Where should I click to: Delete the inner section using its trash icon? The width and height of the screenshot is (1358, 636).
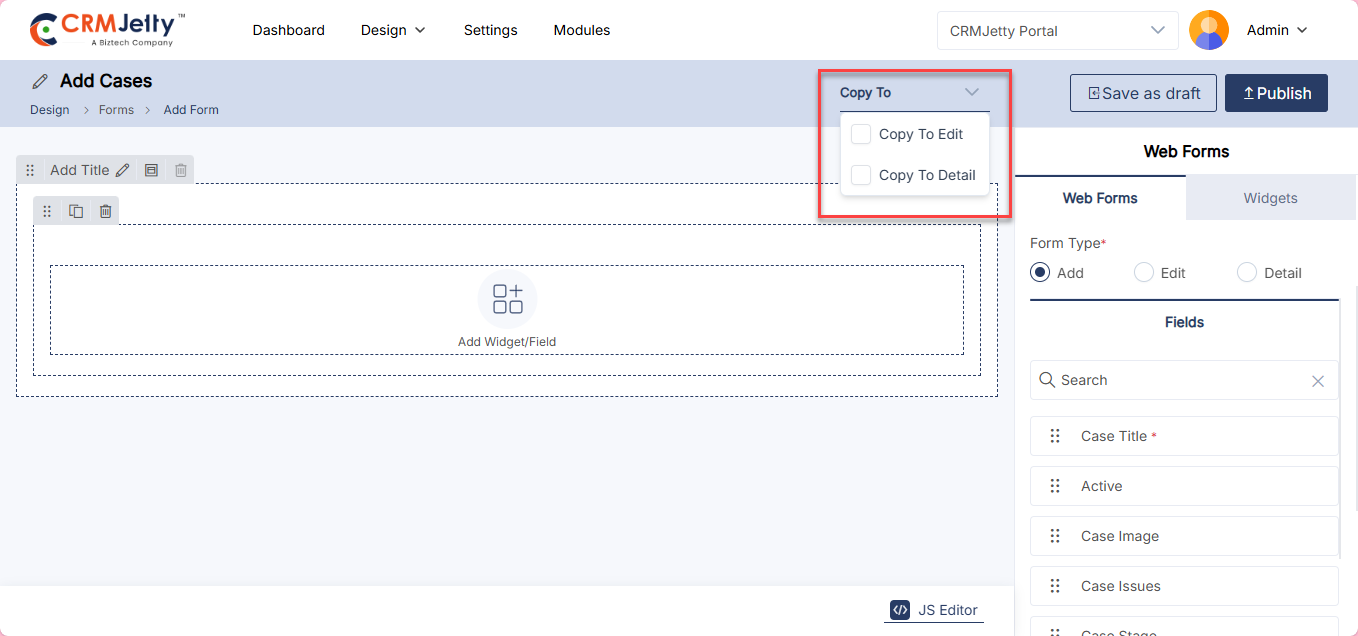click(105, 211)
